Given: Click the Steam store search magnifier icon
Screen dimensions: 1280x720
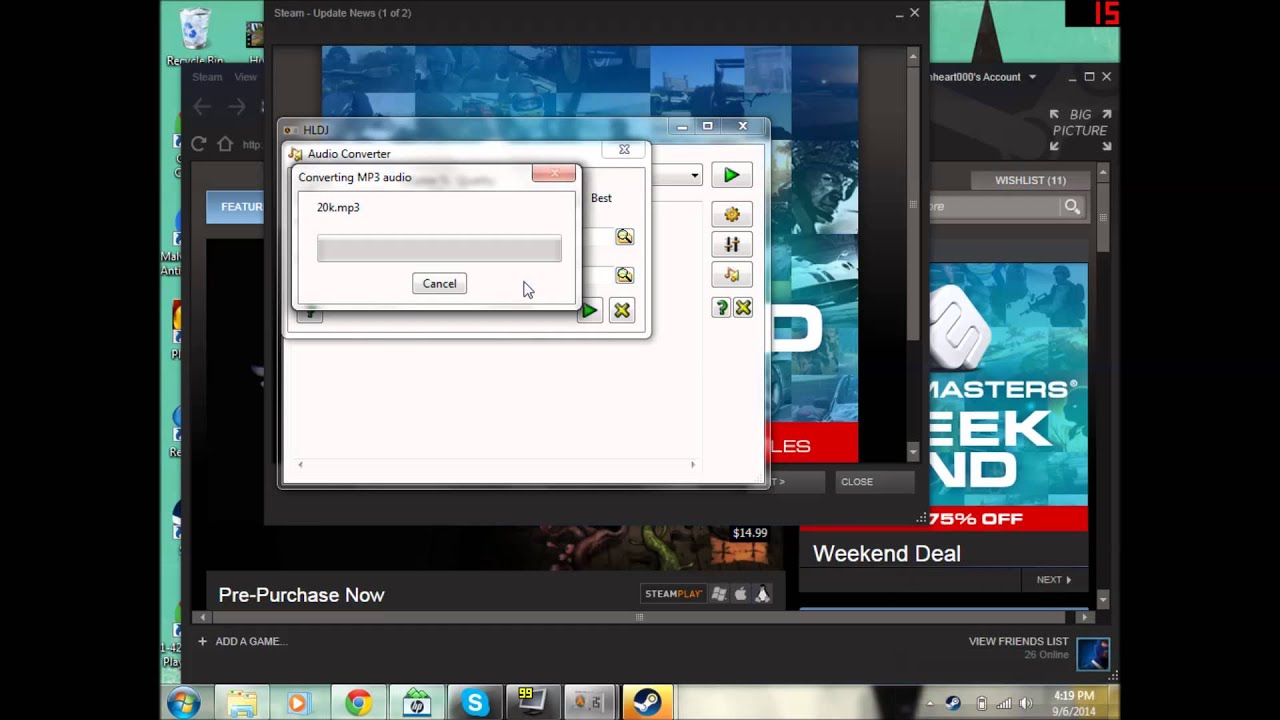Looking at the screenshot, I should [x=1072, y=206].
